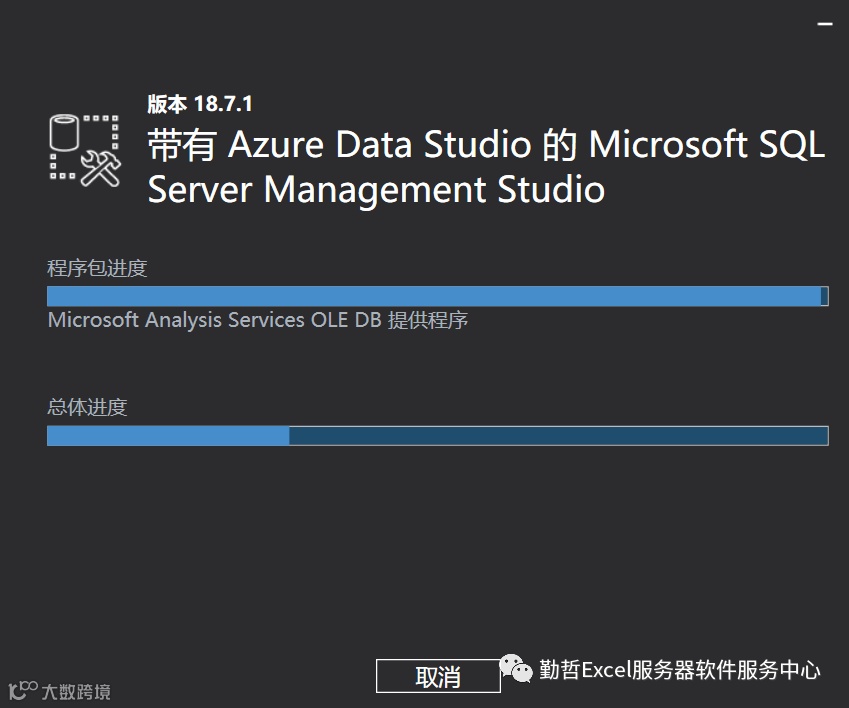Click the 提供程序 words in the package status line
Screen dimensions: 849x708
coord(428,321)
